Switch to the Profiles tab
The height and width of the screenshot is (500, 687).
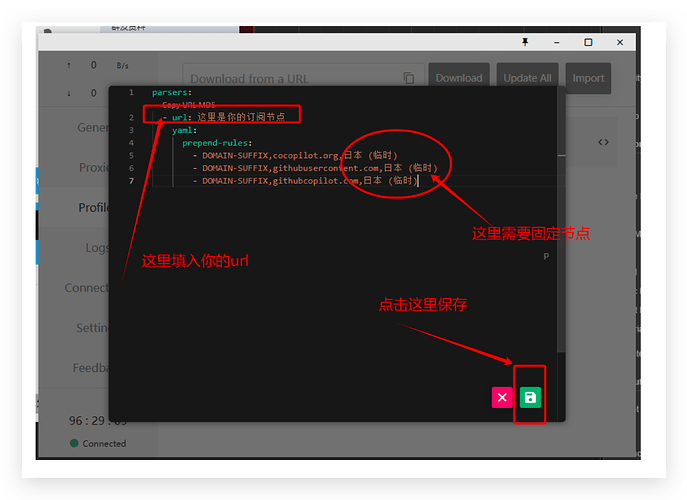pos(94,207)
